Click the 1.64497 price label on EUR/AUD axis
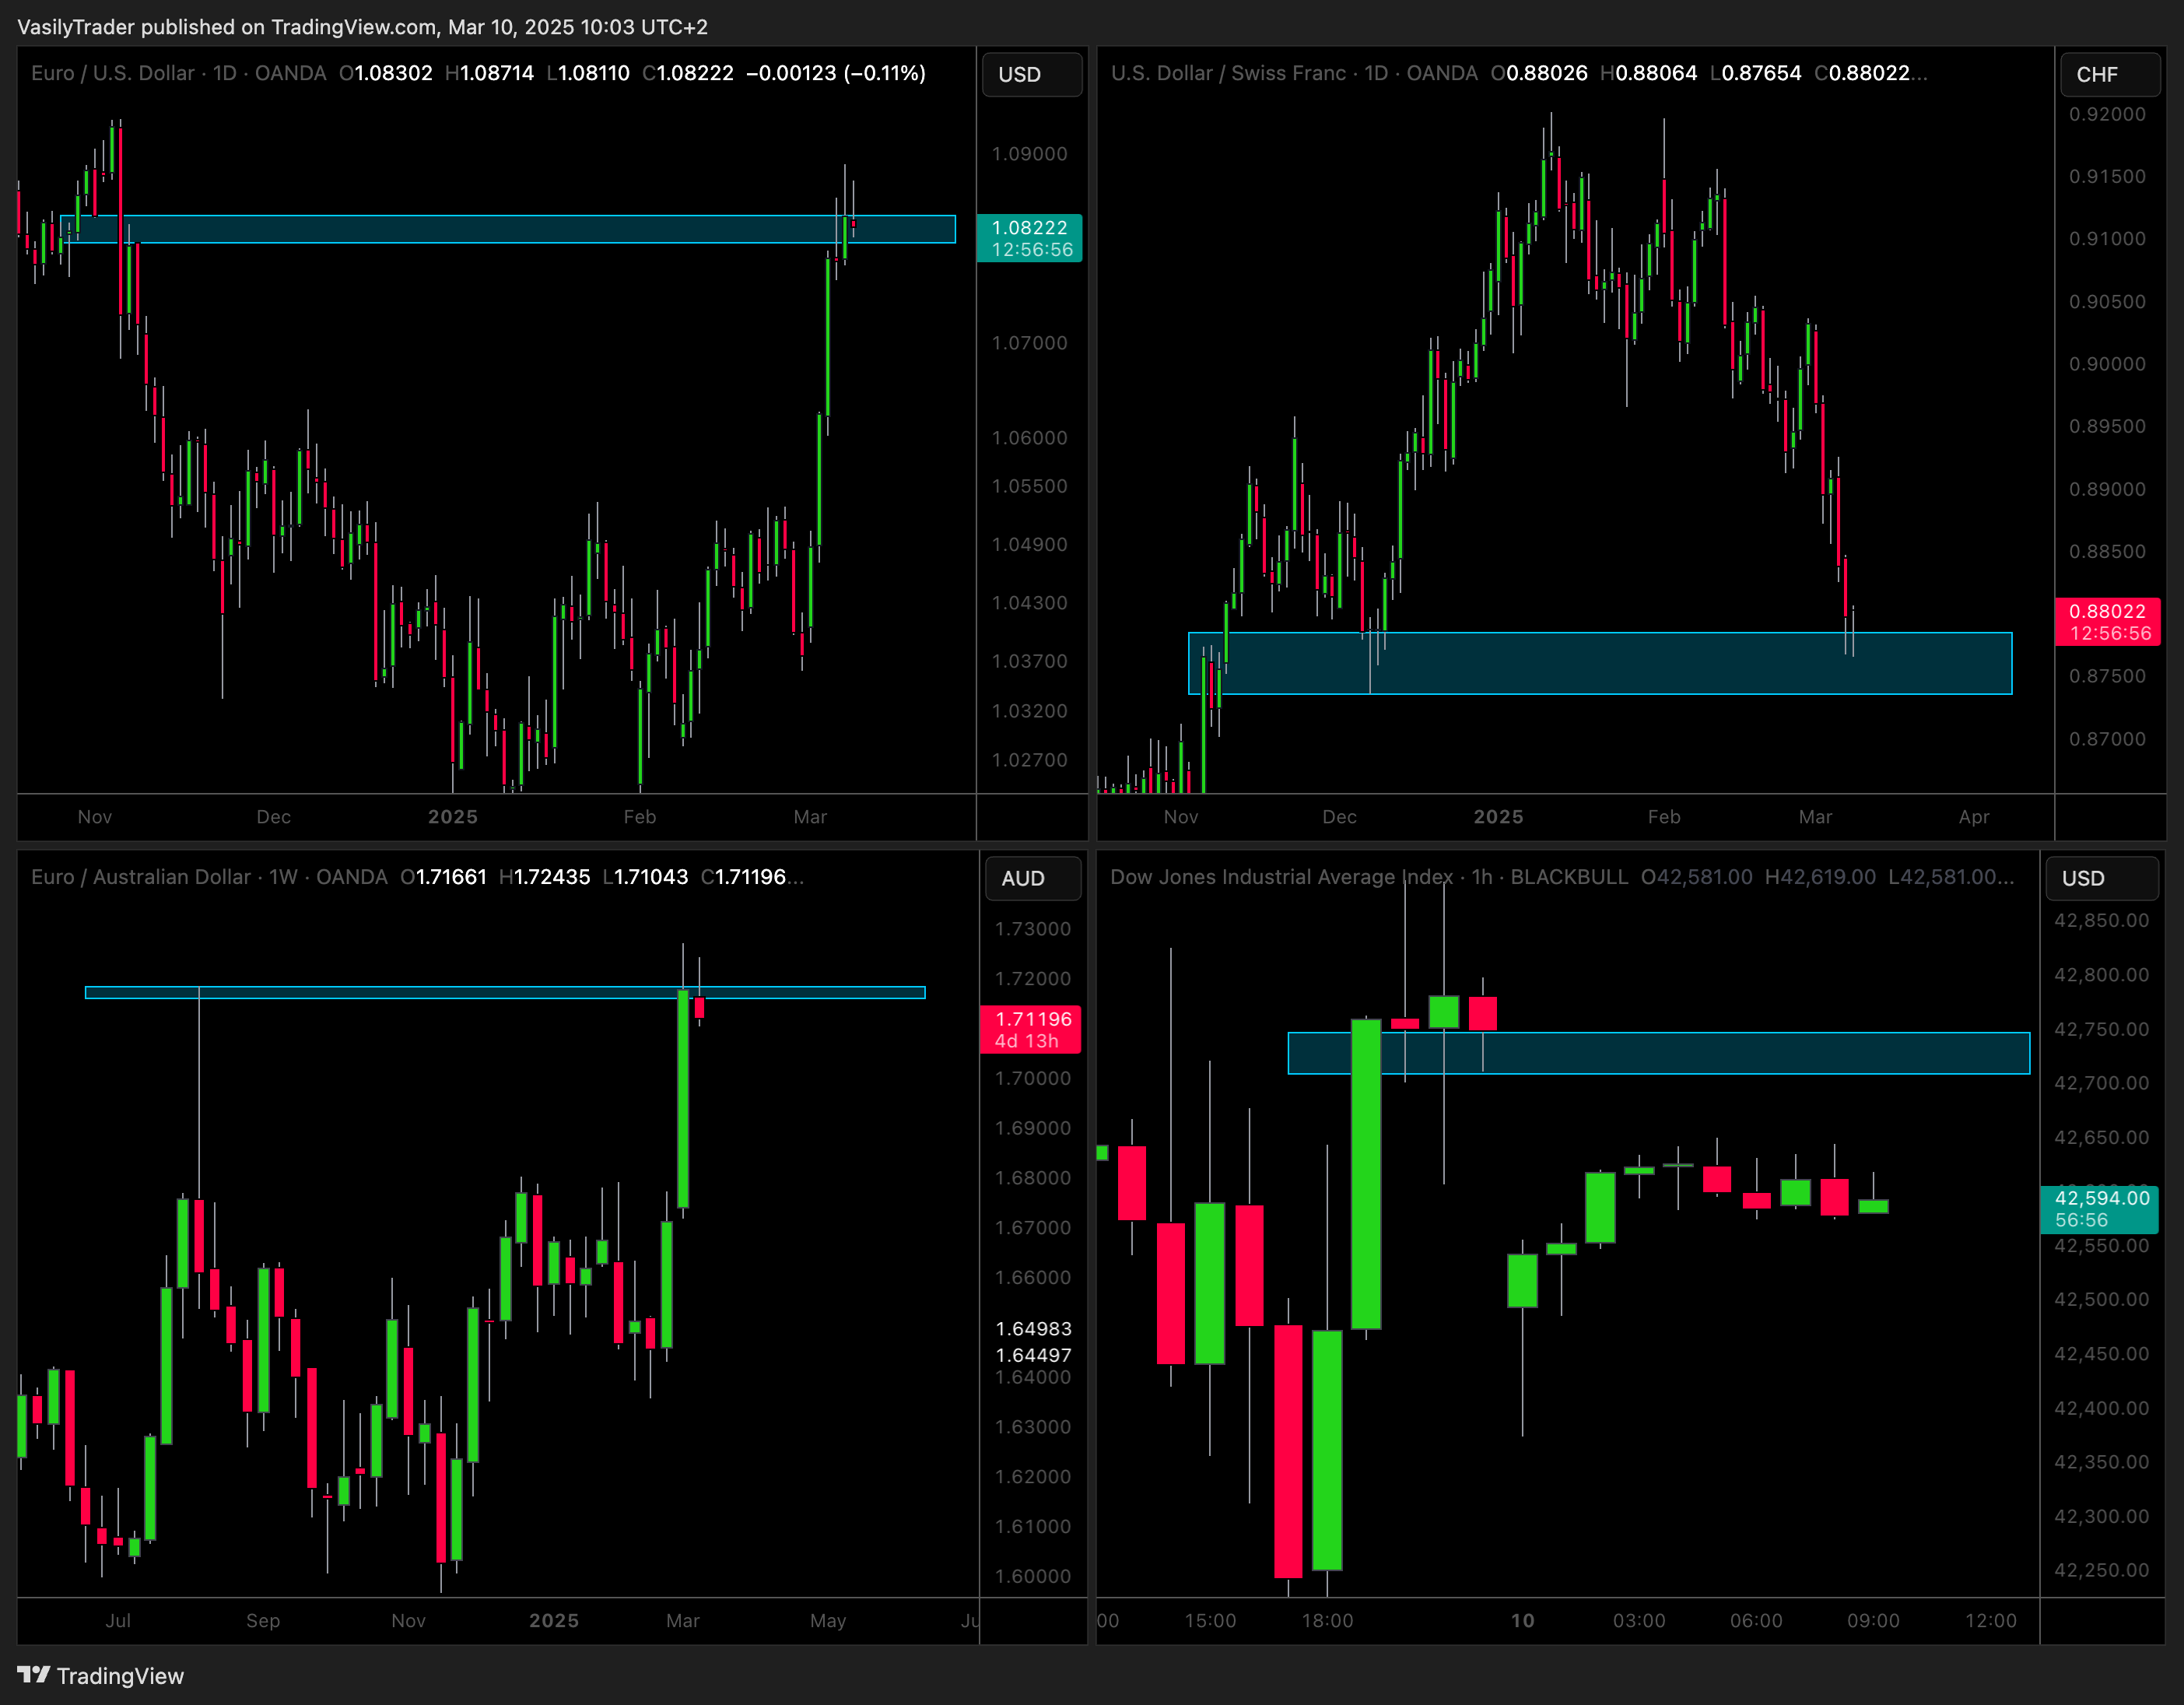The height and width of the screenshot is (1705, 2184). click(1033, 1355)
